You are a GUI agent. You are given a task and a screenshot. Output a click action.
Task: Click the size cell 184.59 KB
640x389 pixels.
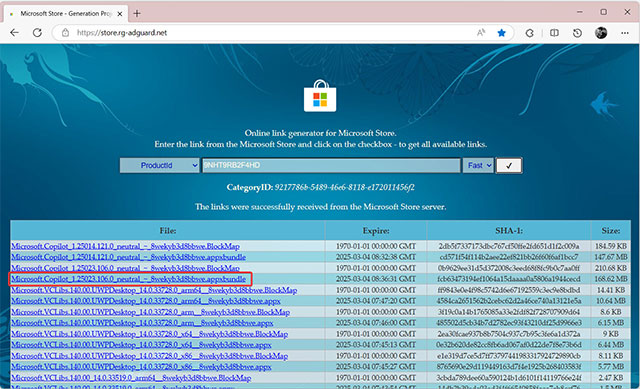point(611,246)
